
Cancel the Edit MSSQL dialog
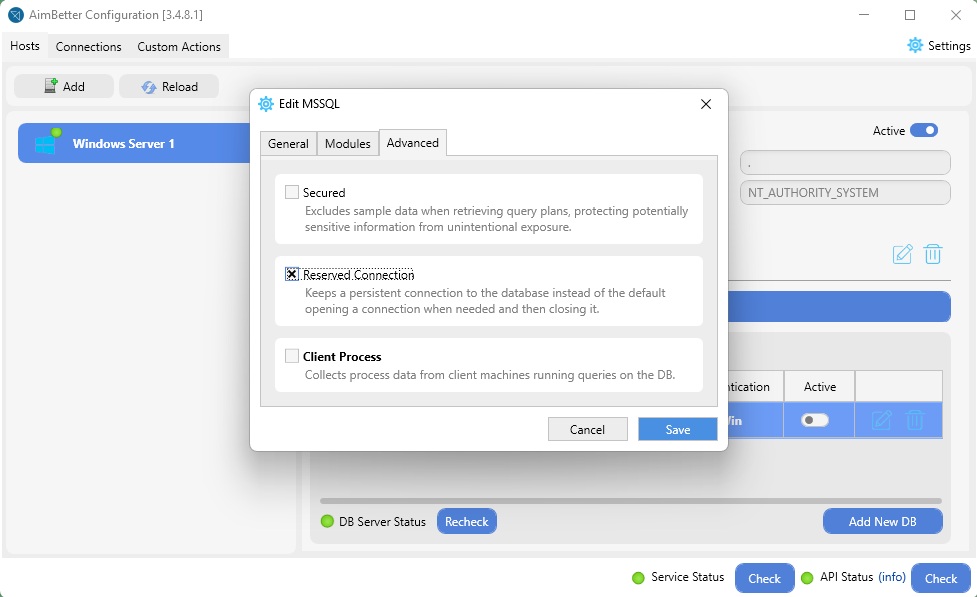pos(587,429)
